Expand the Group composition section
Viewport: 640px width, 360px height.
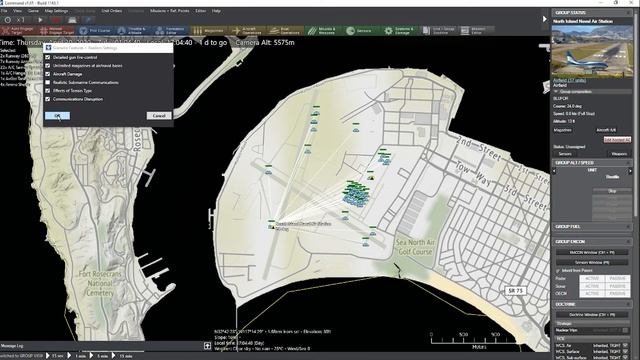556,92
